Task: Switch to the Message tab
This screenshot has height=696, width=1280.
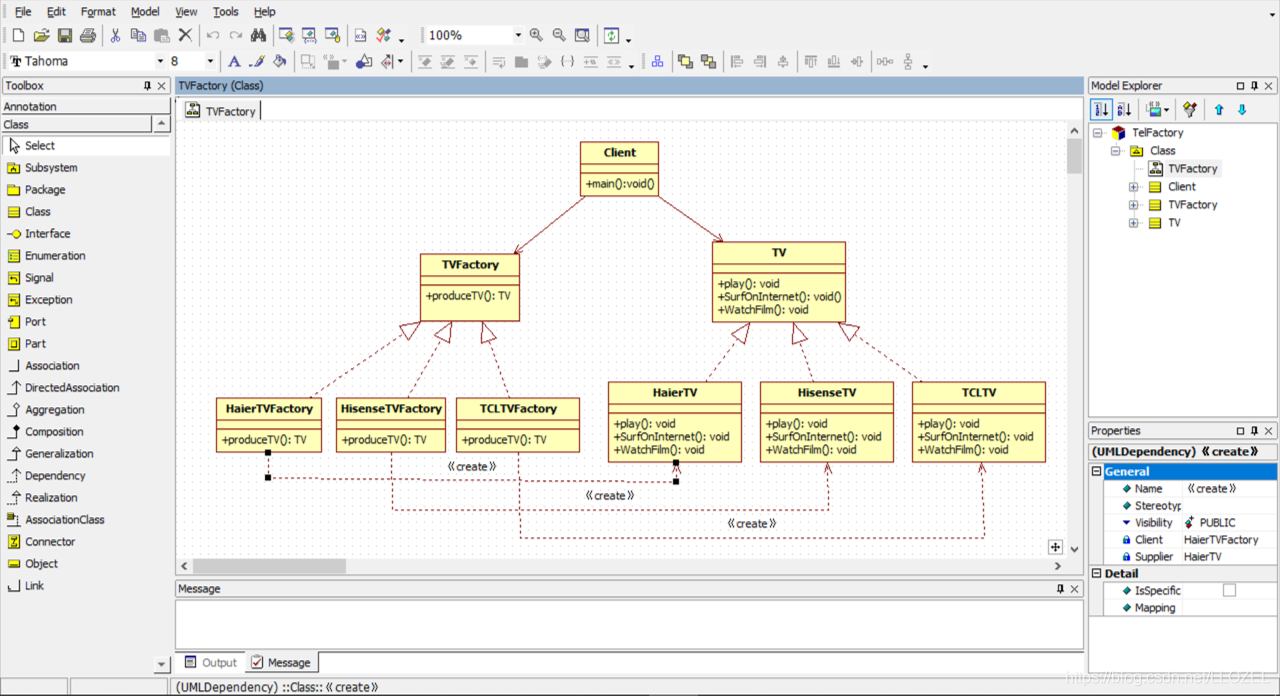Action: [280, 662]
